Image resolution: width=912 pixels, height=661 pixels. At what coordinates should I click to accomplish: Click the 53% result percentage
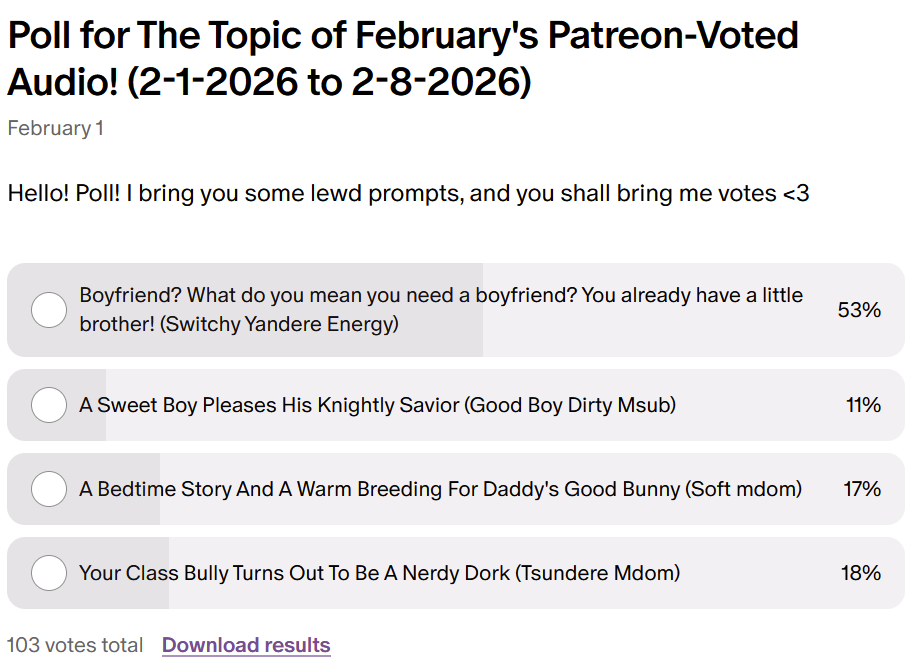[x=859, y=310]
